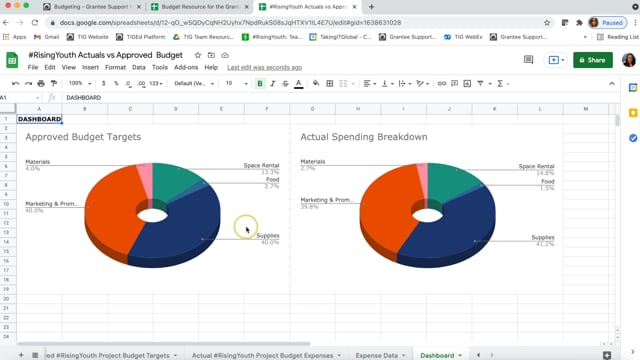Toggle bold formatting
Image resolution: width=640 pixels, height=360 pixels.
coord(260,84)
